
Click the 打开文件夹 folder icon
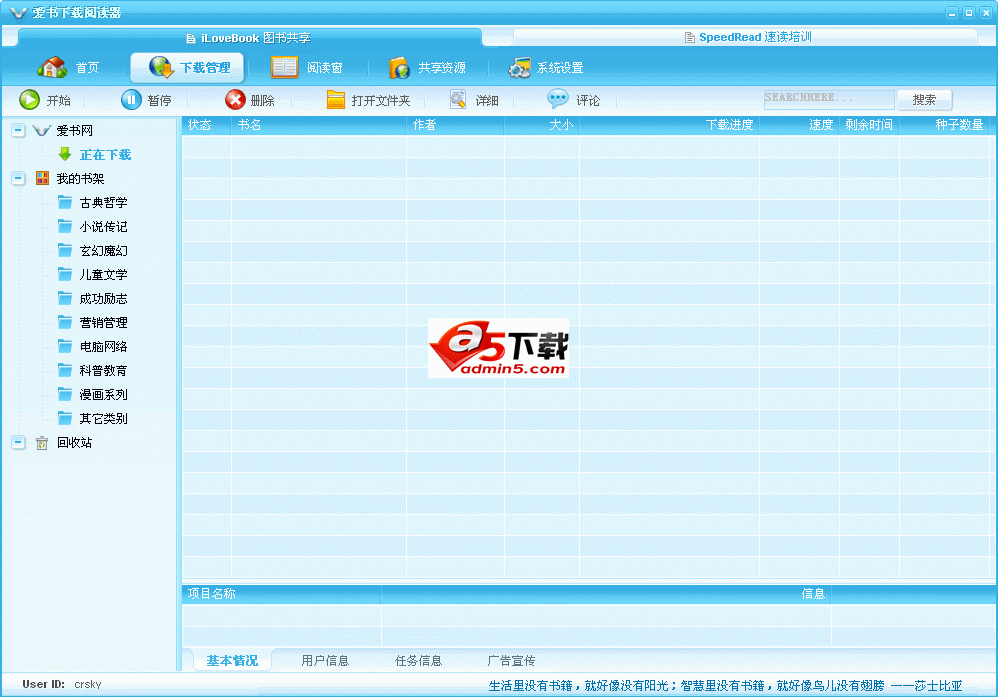coord(335,100)
